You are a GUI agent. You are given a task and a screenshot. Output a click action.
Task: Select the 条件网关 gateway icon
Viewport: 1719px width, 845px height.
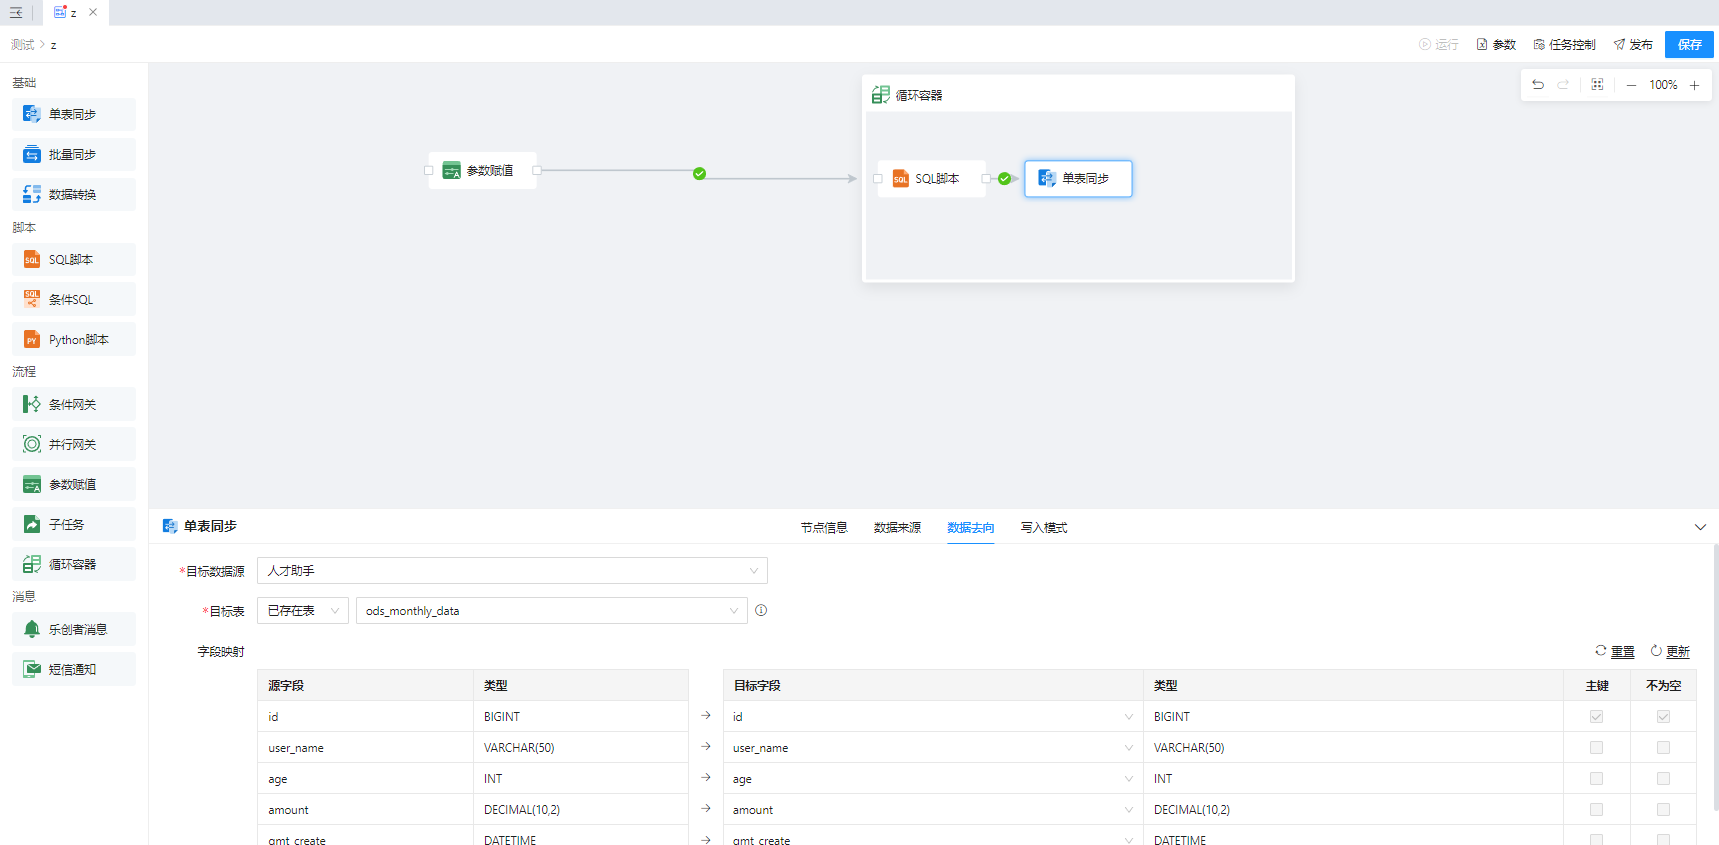(32, 404)
